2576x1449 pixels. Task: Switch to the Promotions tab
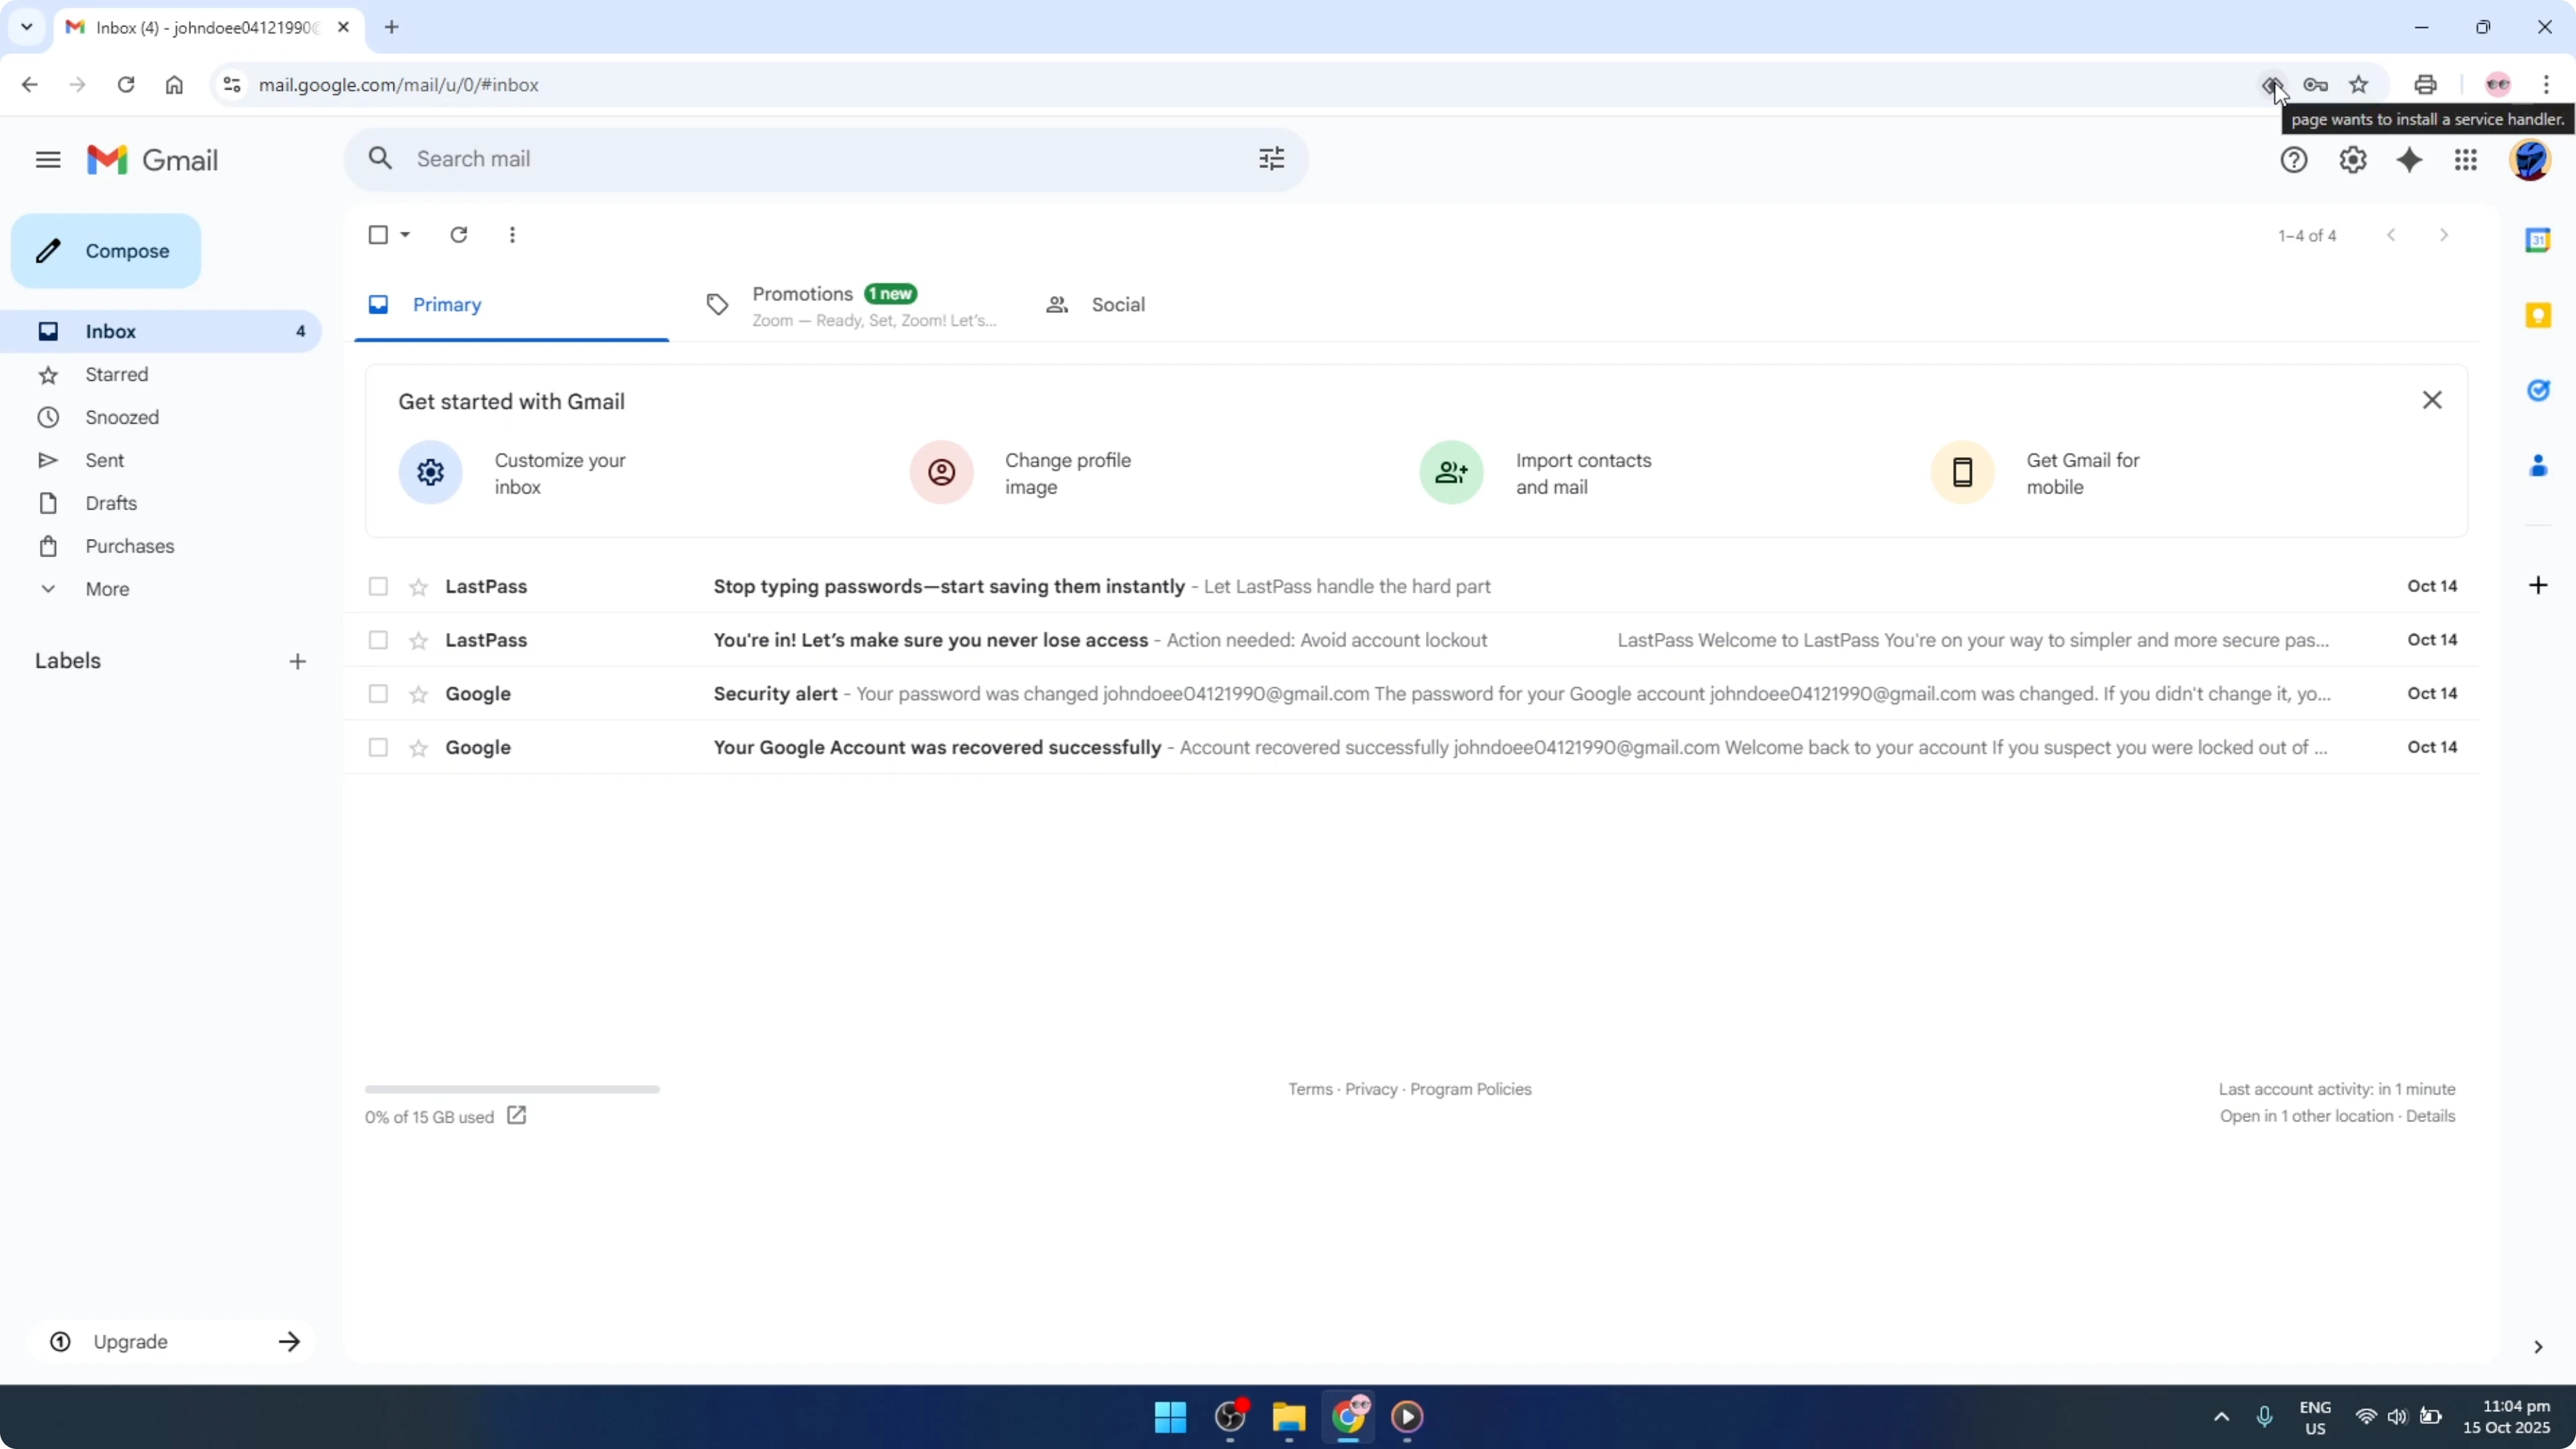tap(852, 305)
